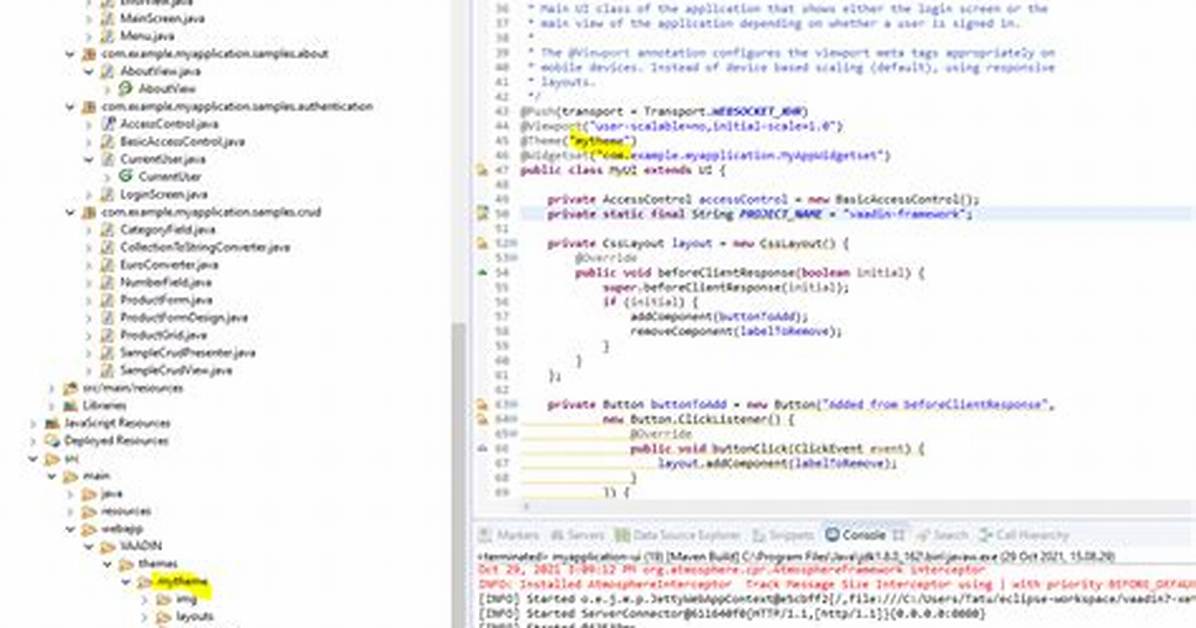The image size is (1196, 628).
Task: Collapse the webapp folder arrow
Action: [70, 529]
